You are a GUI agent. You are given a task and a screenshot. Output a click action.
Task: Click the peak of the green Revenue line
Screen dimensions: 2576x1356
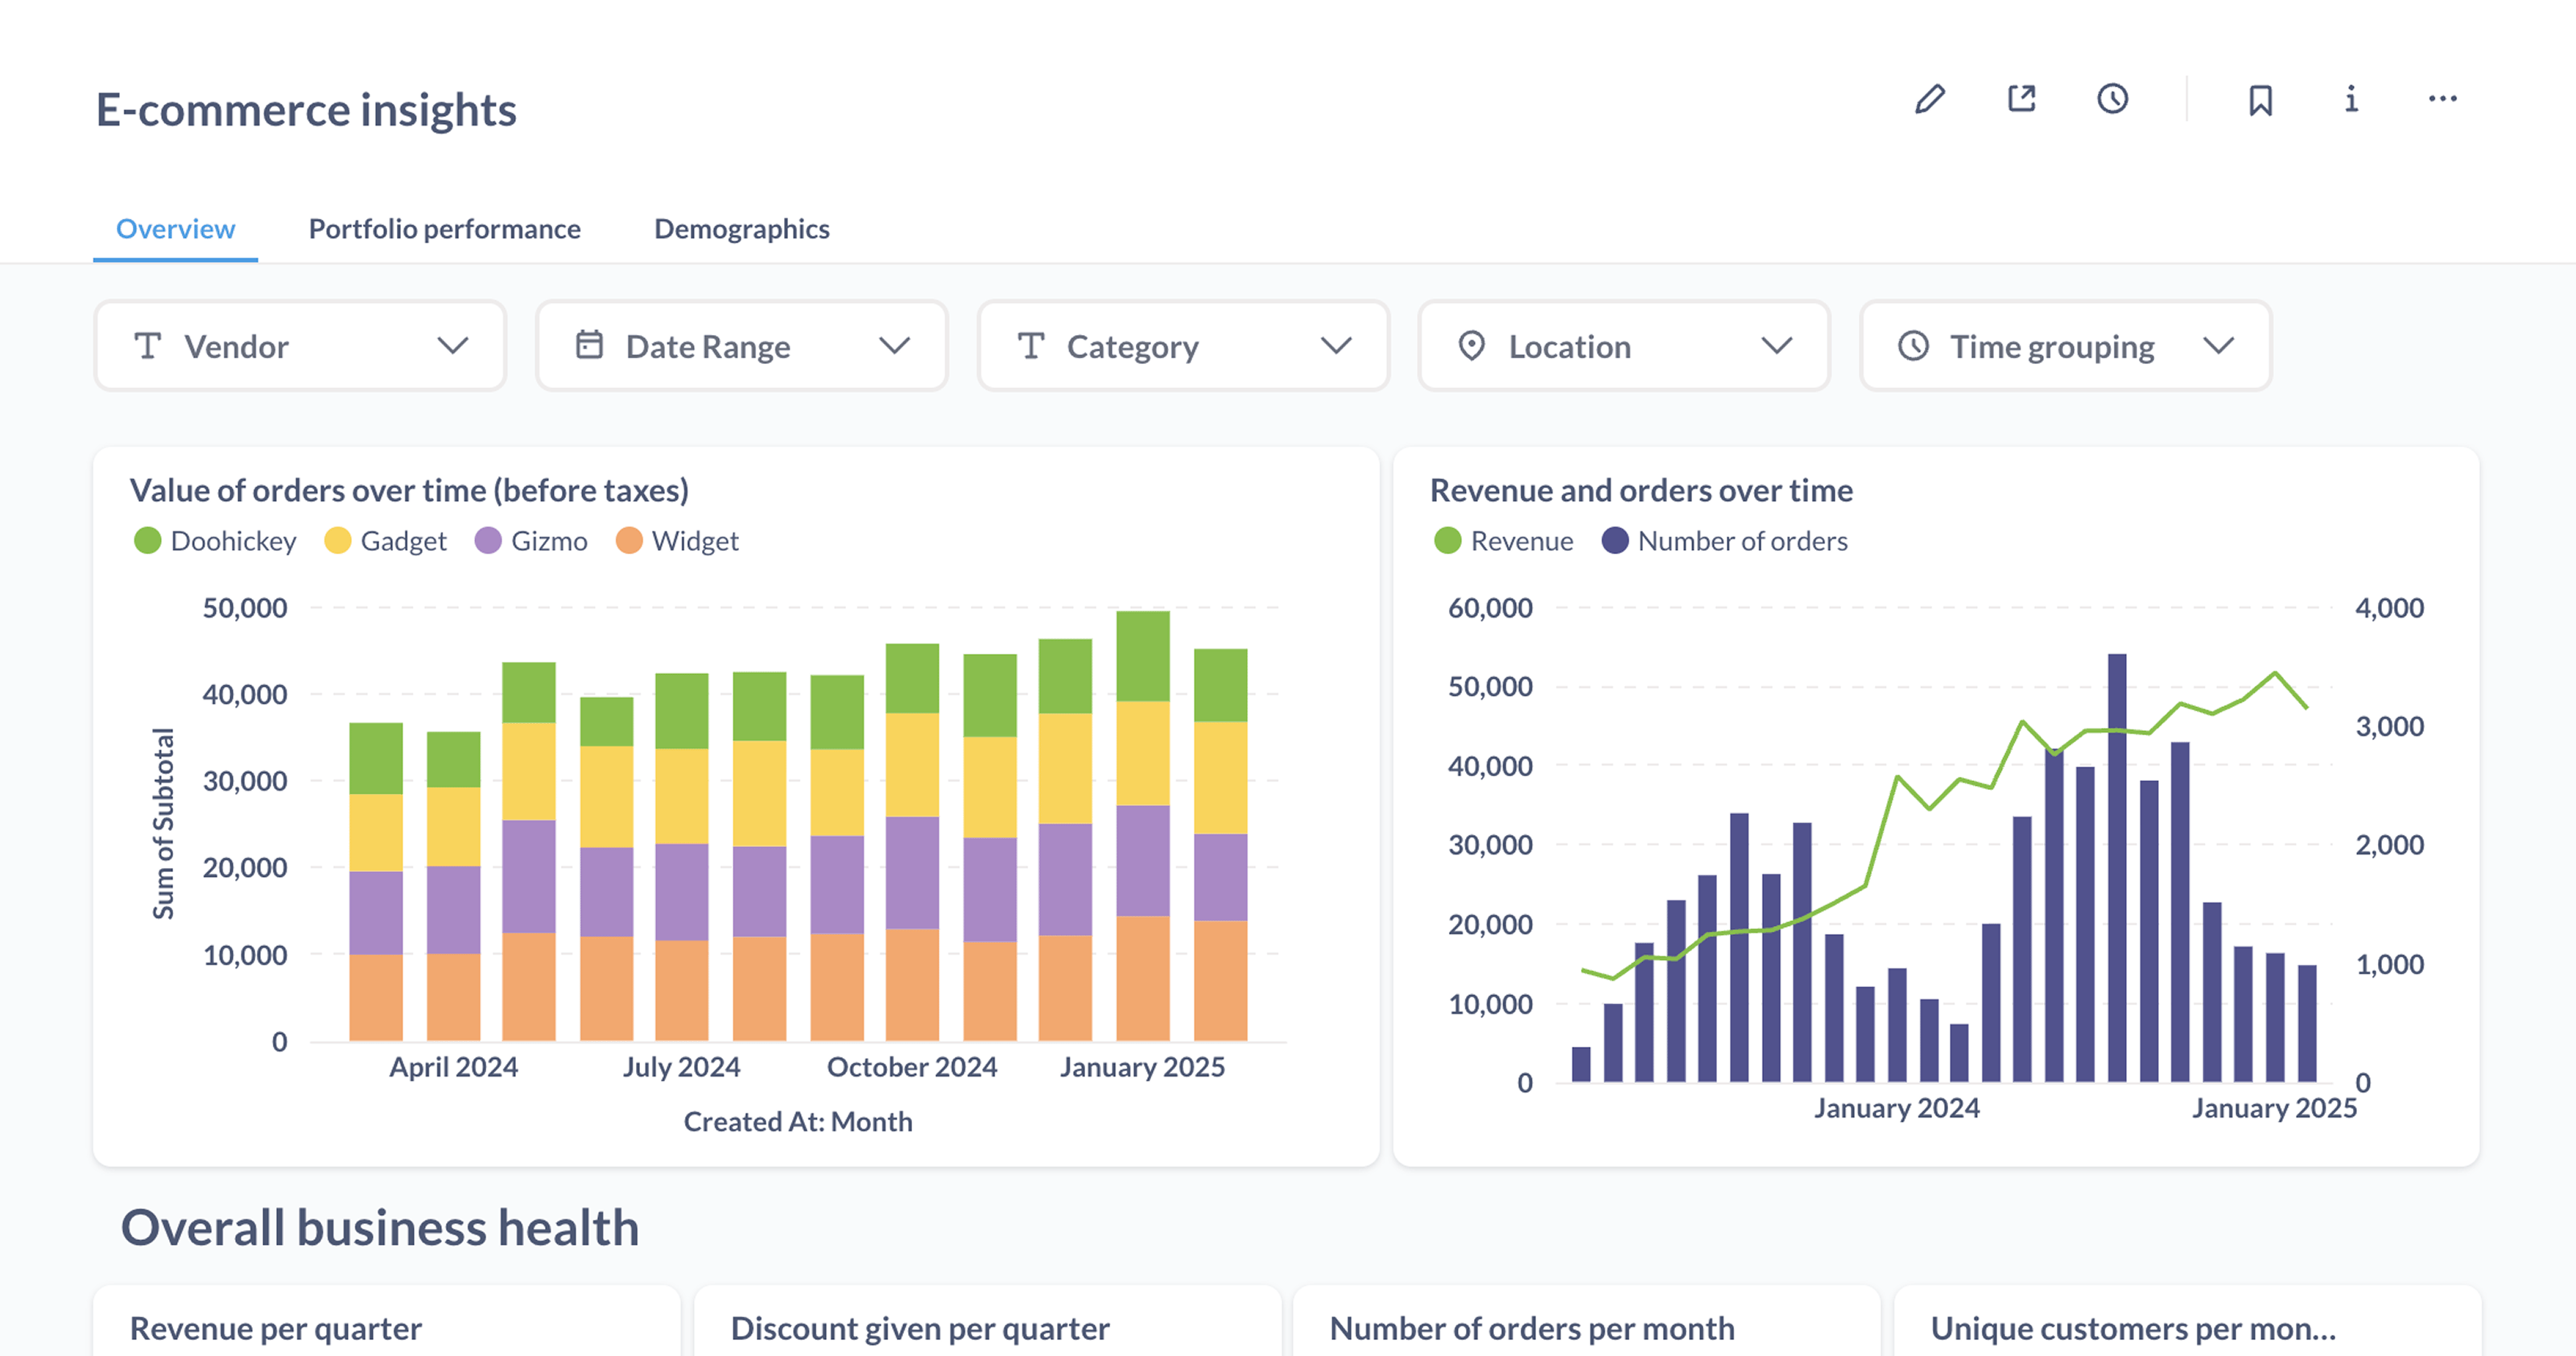2275,673
